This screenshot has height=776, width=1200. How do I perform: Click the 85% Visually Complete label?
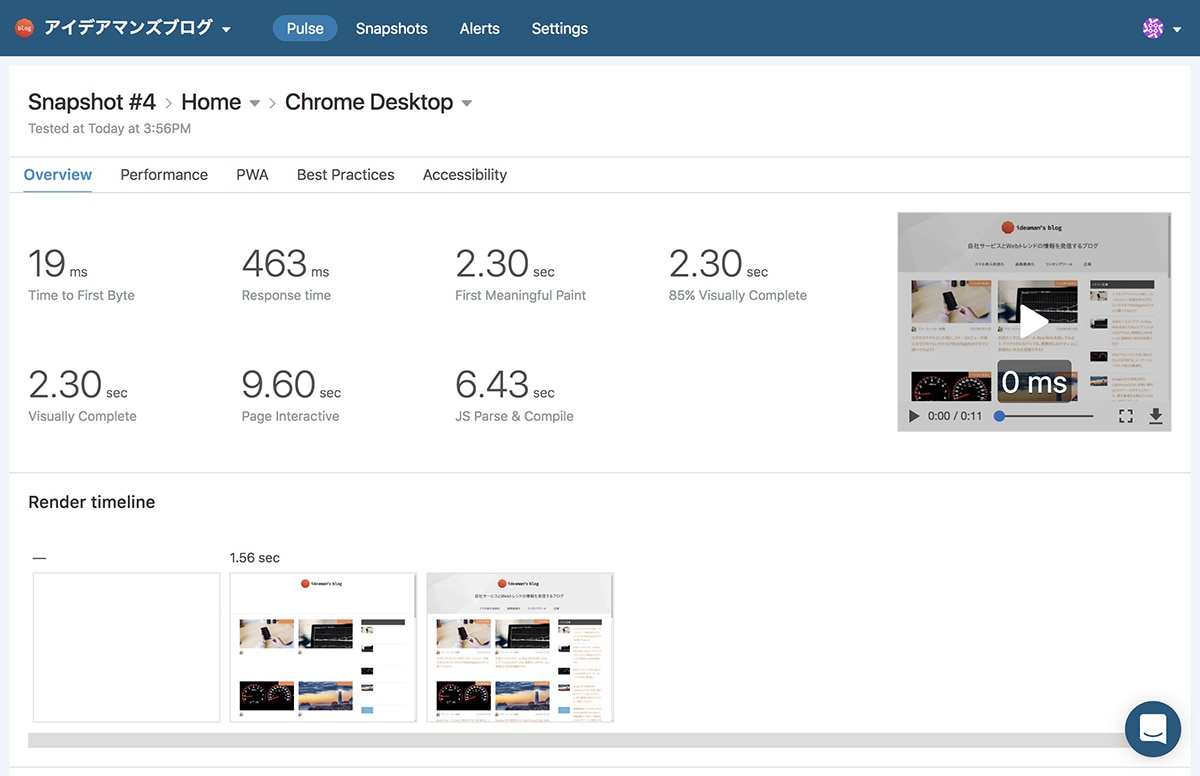point(738,295)
